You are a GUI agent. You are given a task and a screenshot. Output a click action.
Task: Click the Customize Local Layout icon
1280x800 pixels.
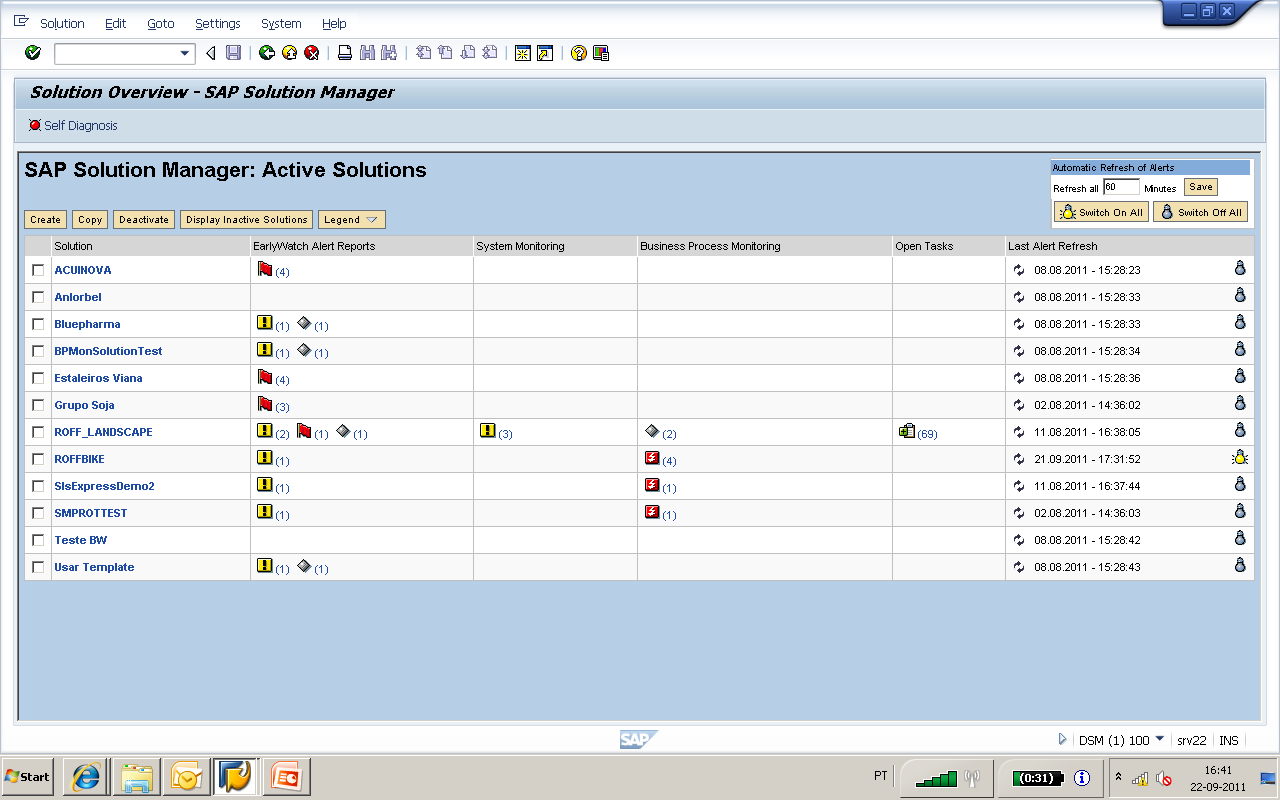(x=601, y=53)
